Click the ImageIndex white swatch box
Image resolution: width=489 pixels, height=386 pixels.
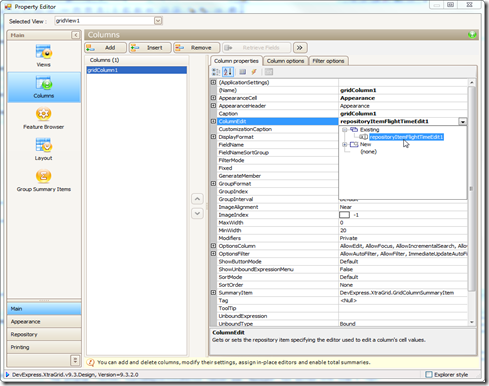(344, 215)
